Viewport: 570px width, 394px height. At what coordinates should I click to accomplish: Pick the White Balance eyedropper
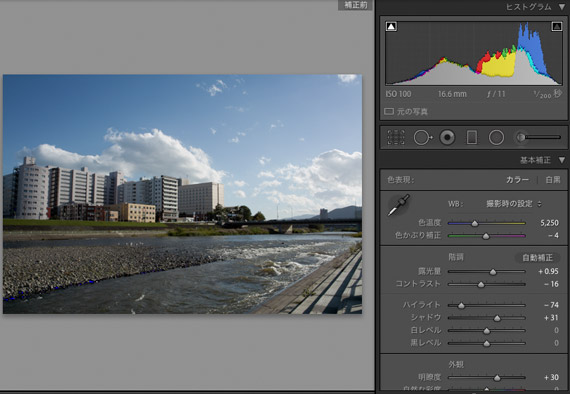click(398, 205)
